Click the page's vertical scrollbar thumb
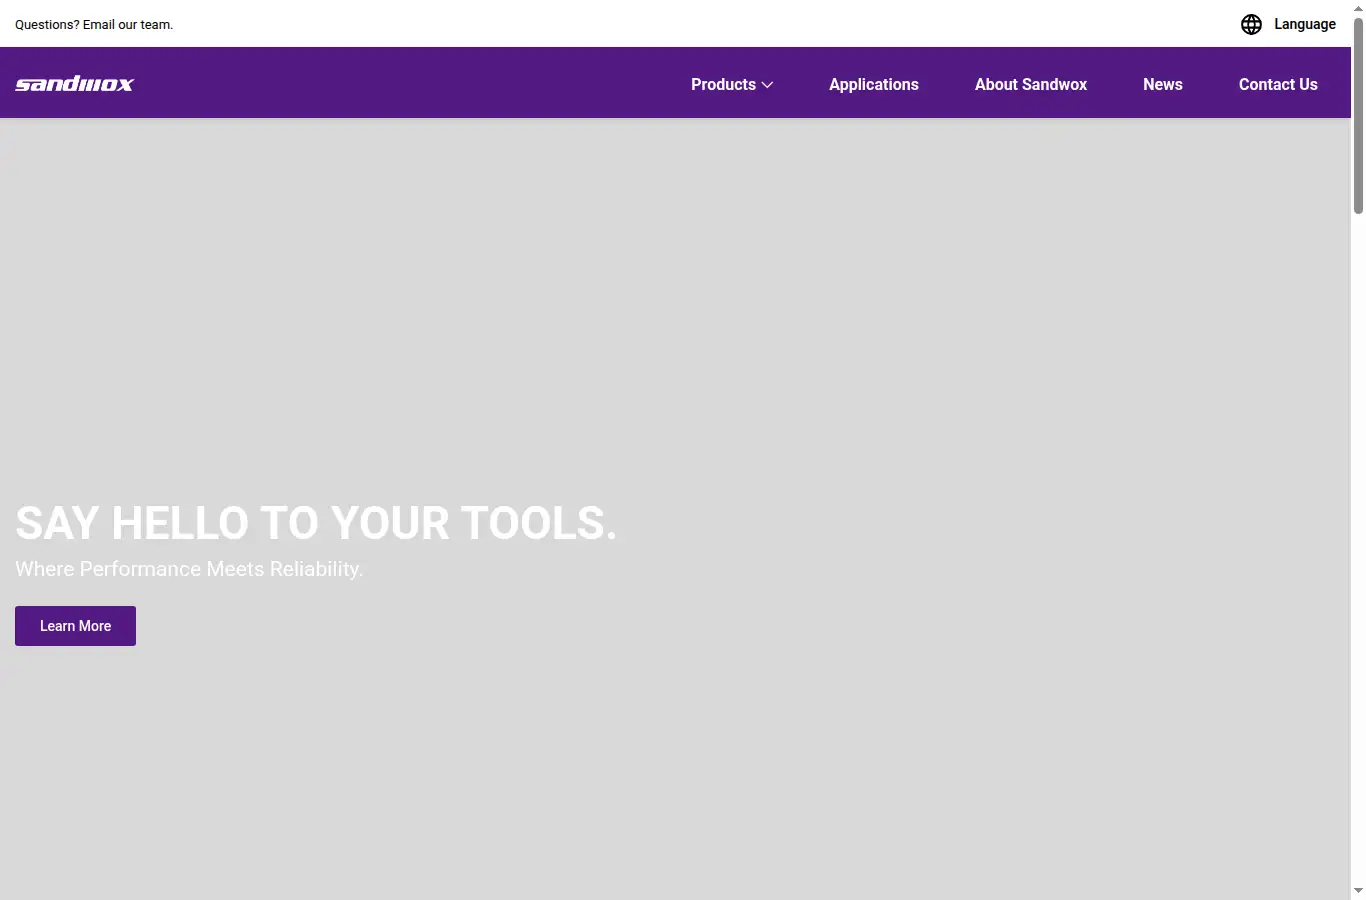 1358,115
